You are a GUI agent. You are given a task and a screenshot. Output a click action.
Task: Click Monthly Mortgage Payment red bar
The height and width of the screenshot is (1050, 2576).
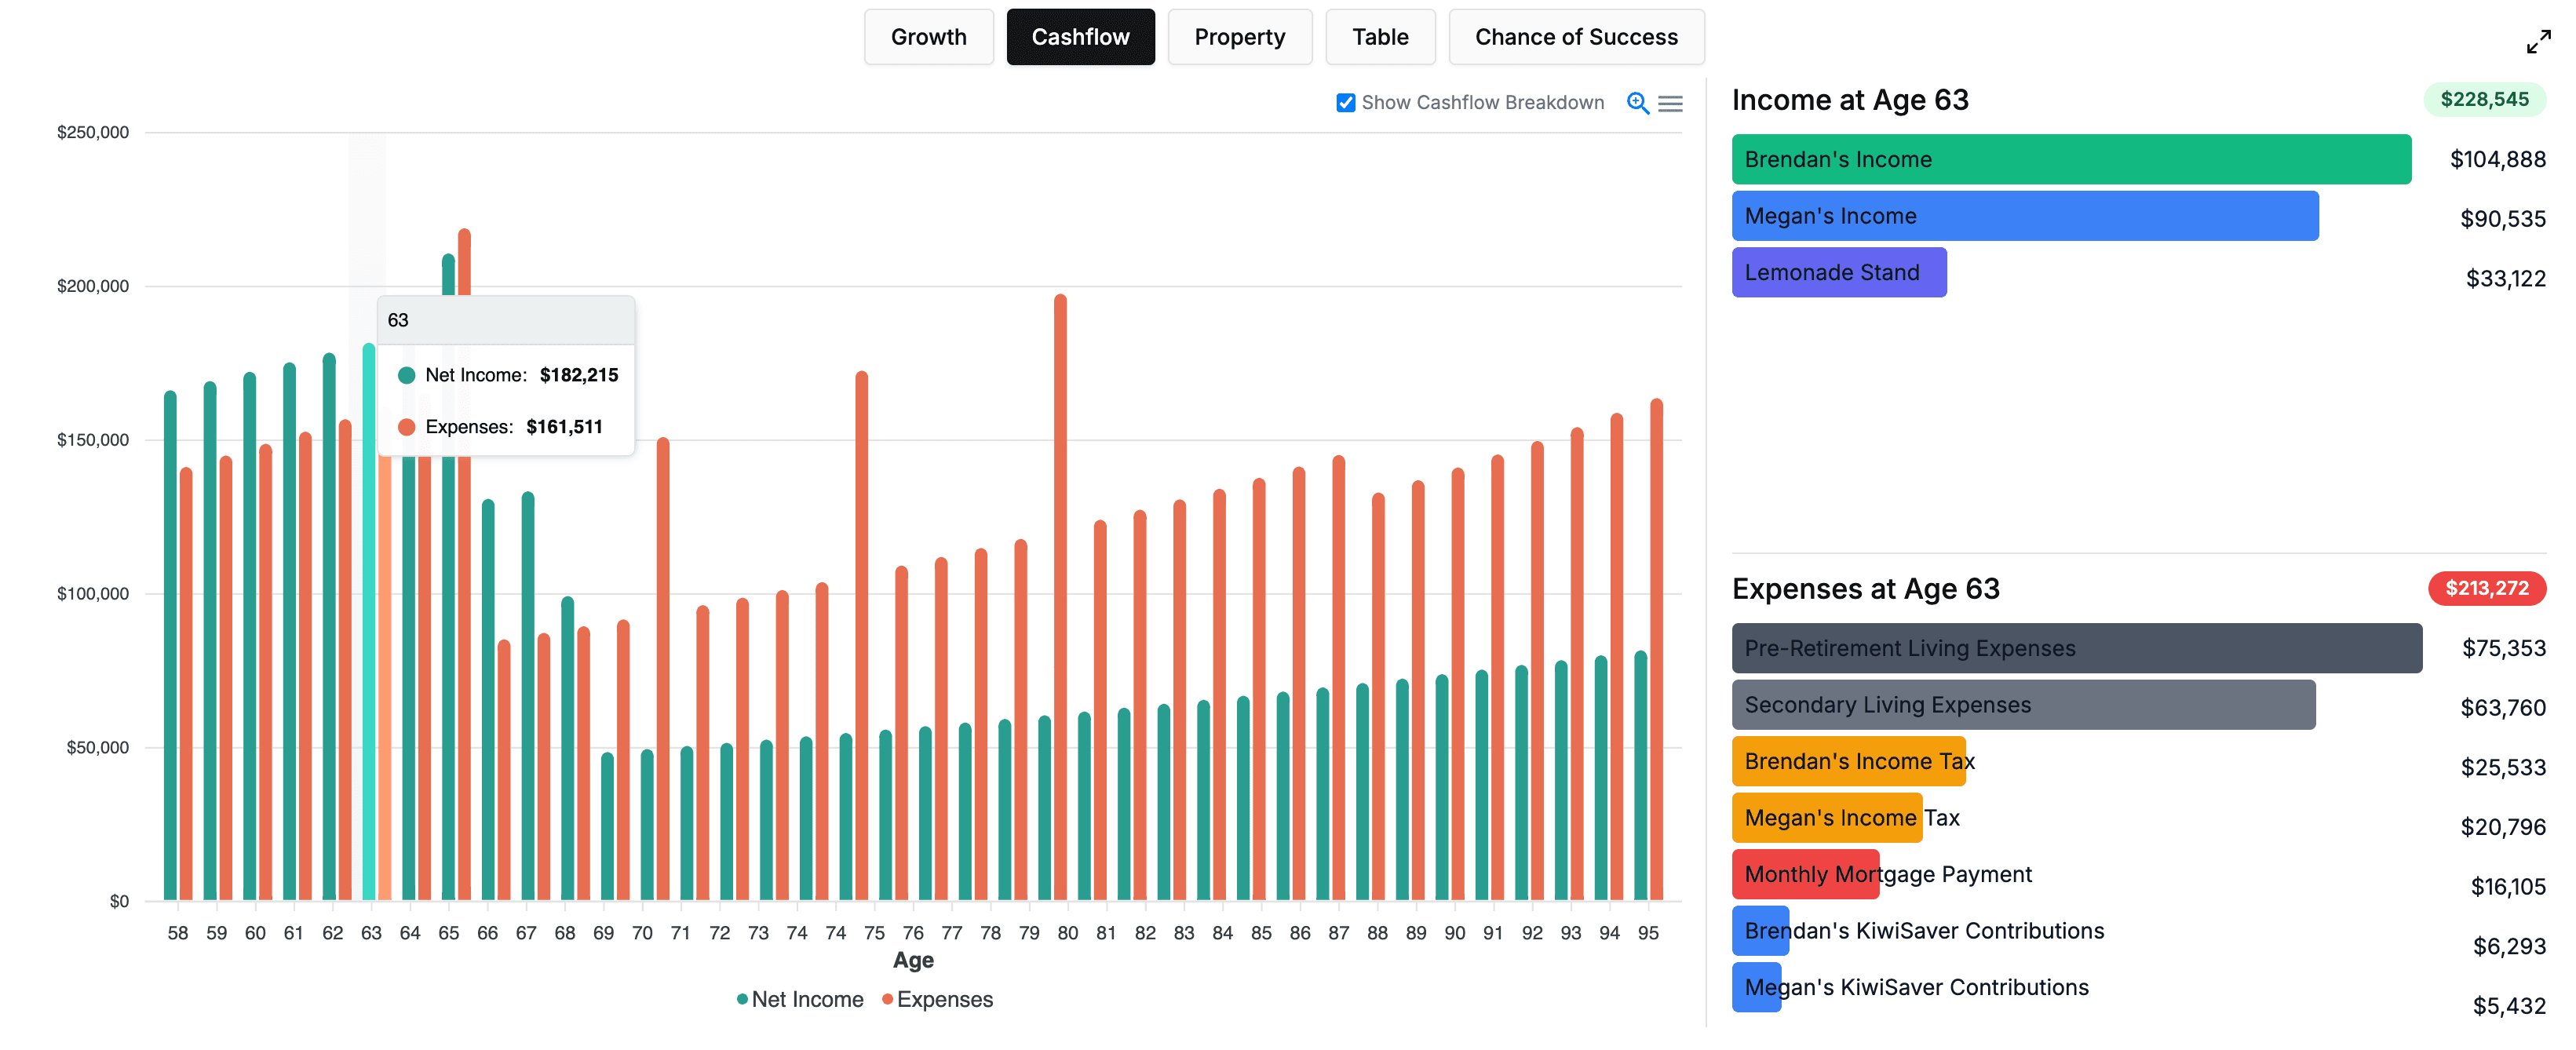(1805, 874)
